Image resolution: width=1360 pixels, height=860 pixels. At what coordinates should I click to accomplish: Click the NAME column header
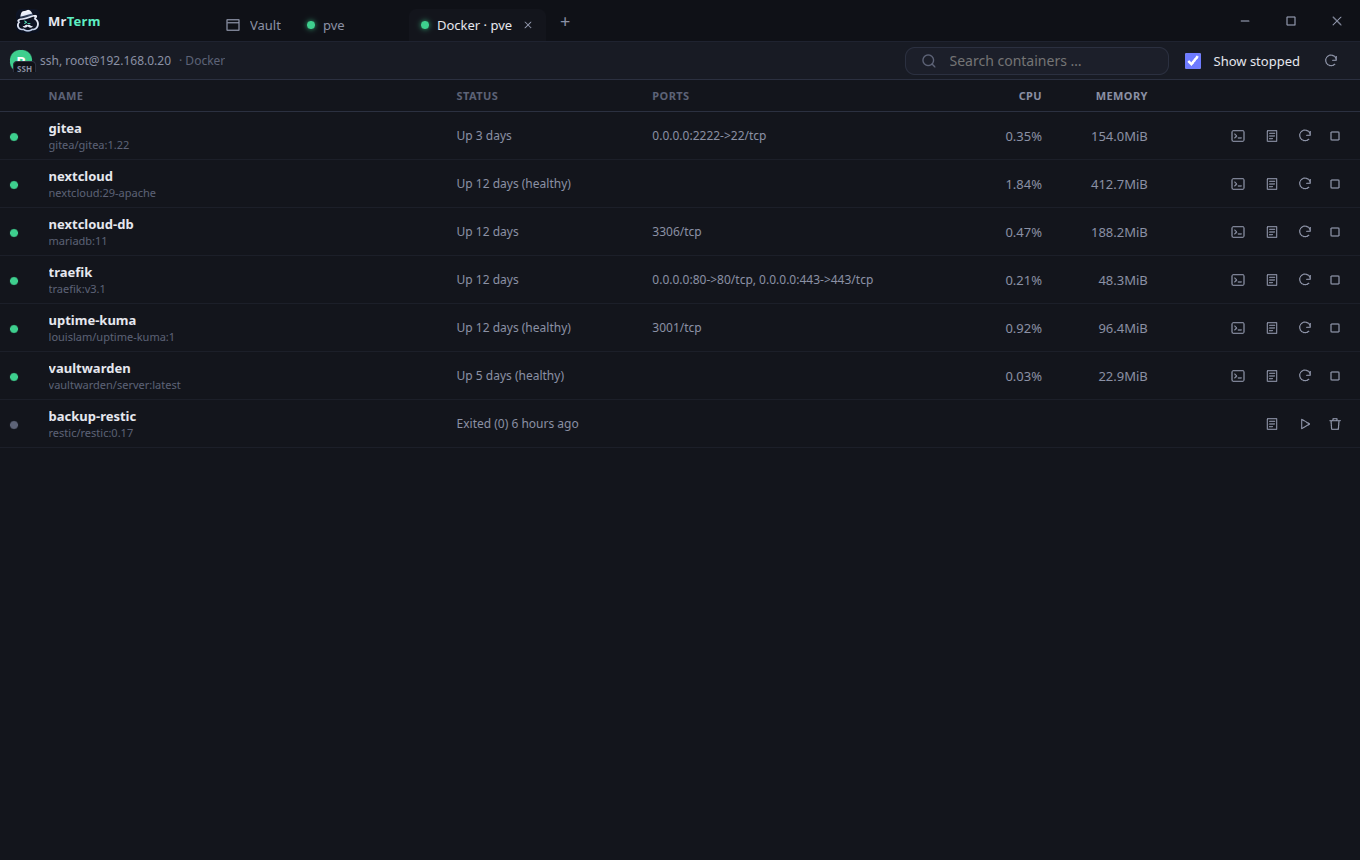66,96
